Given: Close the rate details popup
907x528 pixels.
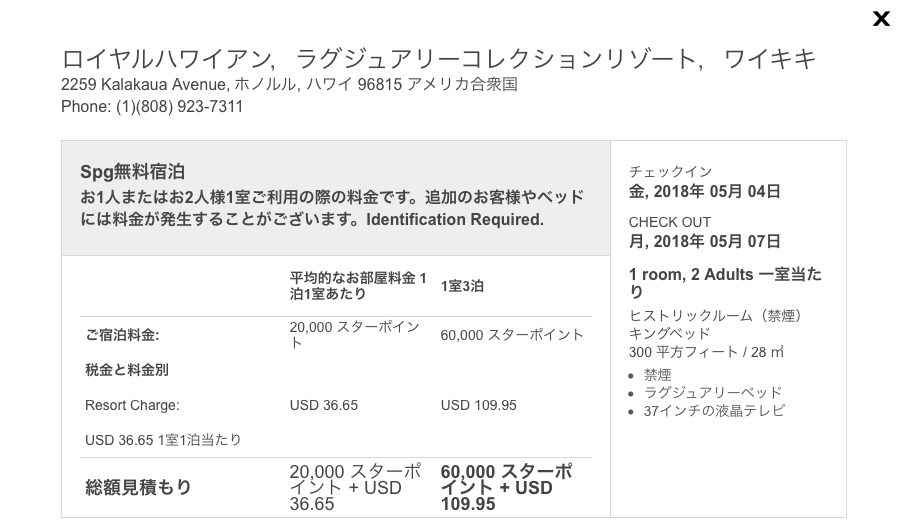Looking at the screenshot, I should (881, 19).
